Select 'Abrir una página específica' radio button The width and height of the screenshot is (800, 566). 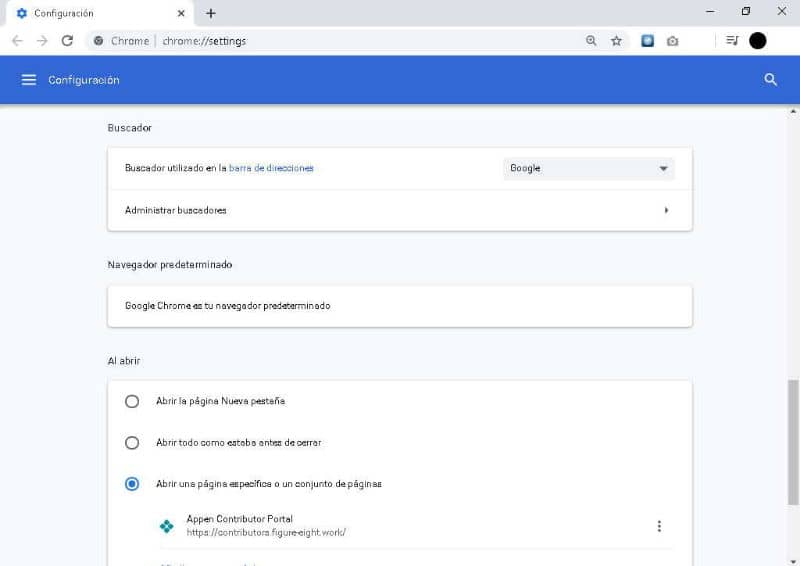pyautogui.click(x=132, y=484)
